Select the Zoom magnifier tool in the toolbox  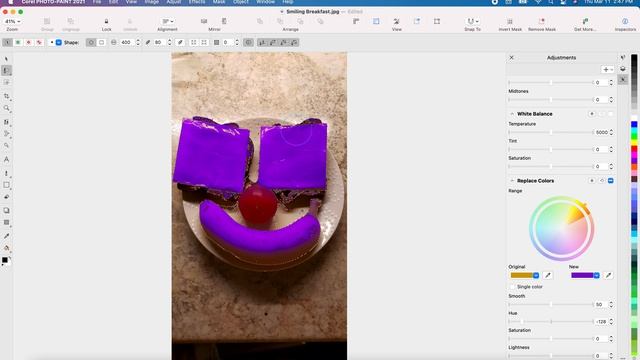pos(6,108)
